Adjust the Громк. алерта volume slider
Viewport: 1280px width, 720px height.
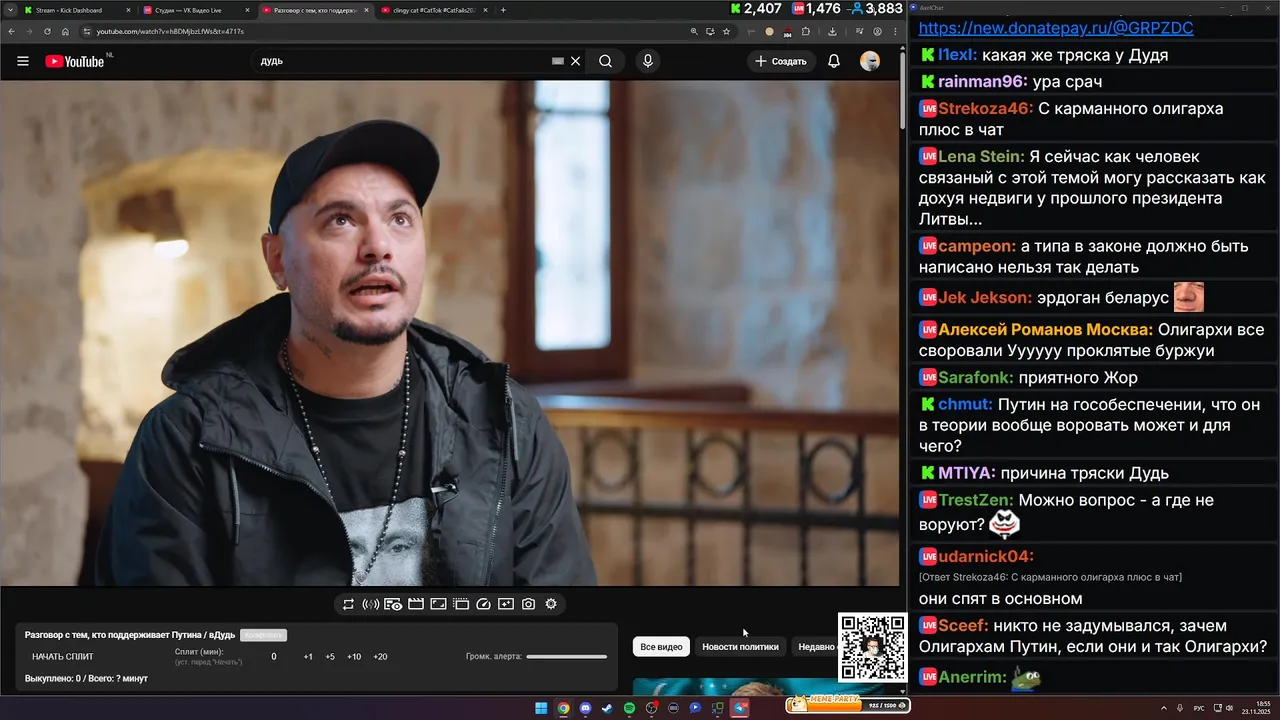click(x=566, y=657)
